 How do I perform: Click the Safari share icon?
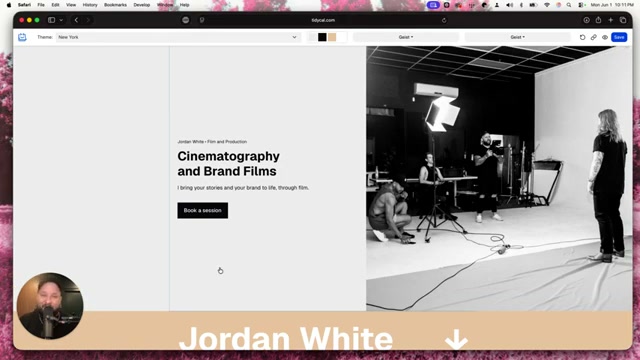(x=598, y=20)
